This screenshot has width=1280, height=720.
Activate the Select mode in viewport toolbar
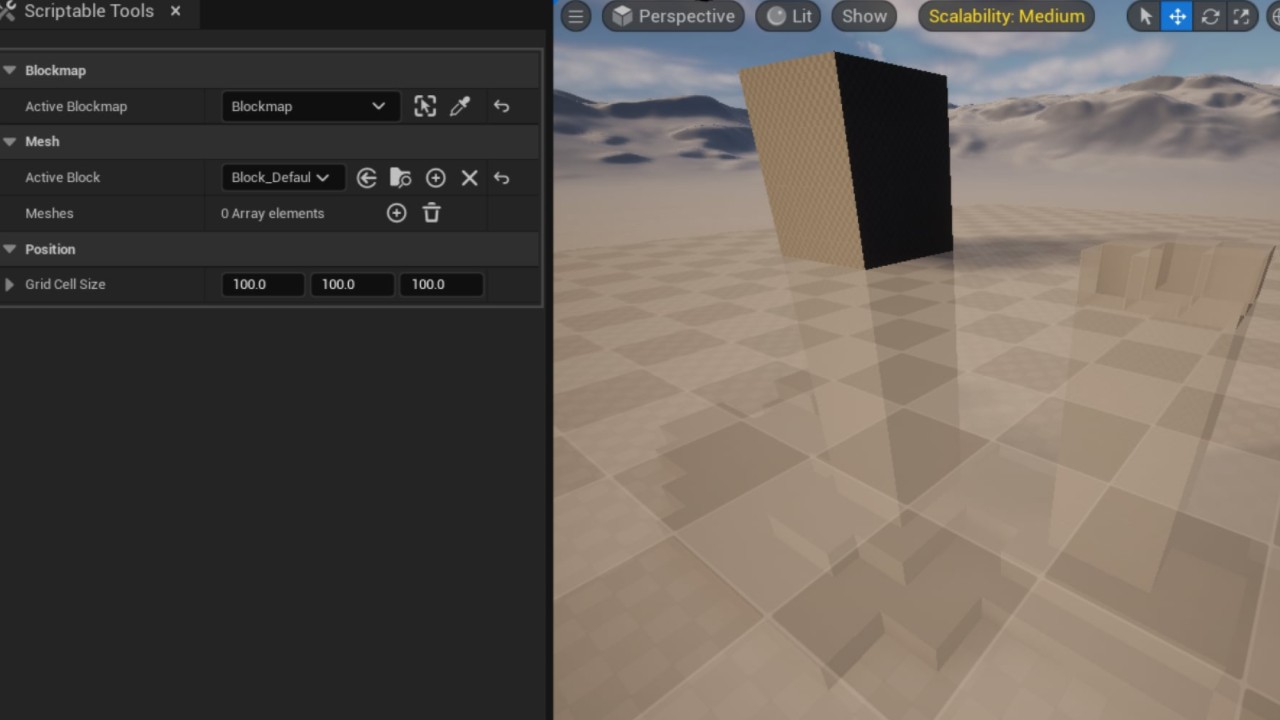pos(1146,16)
